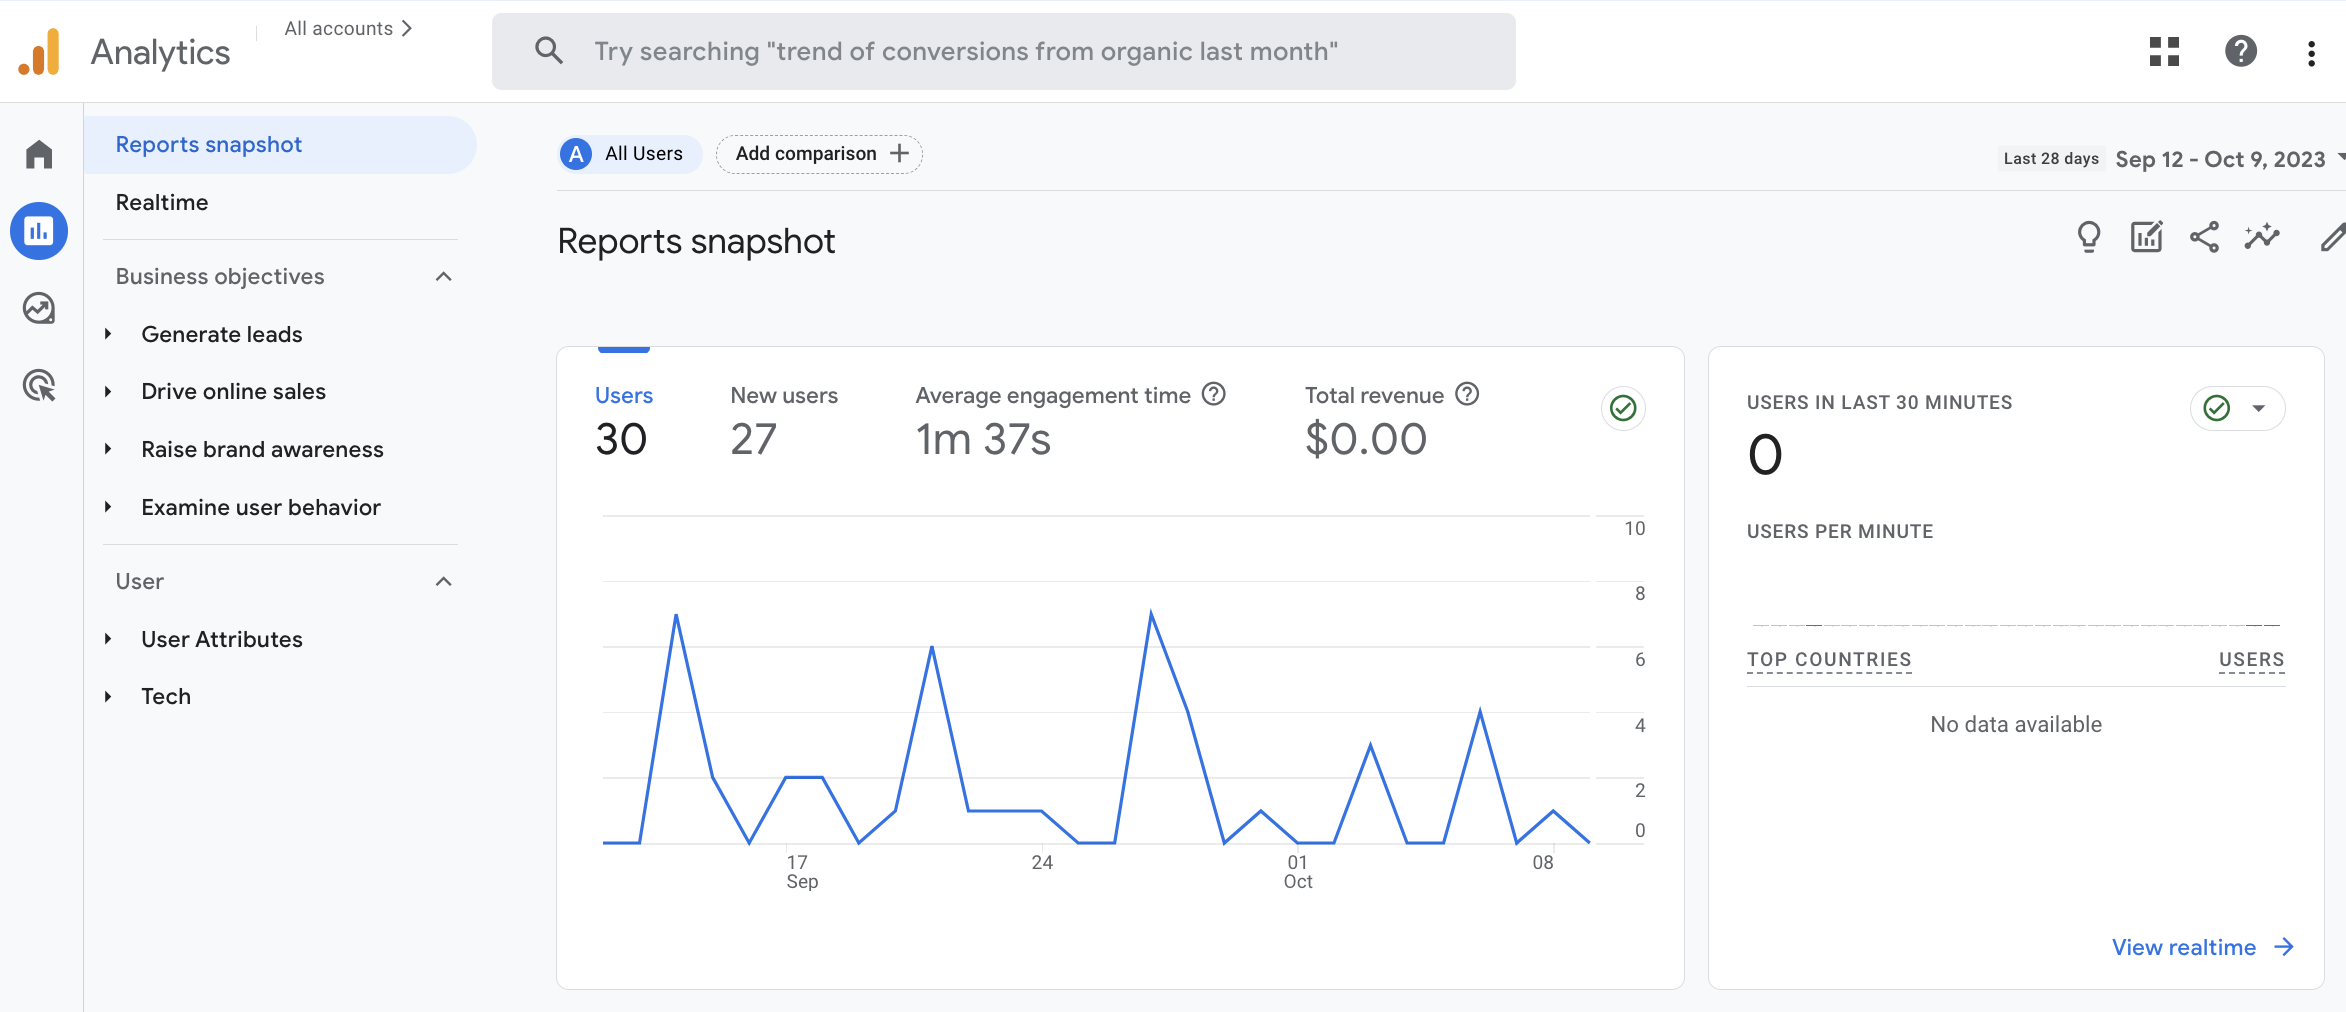Click the All Users comparison chip
2346x1012 pixels.
pos(629,154)
